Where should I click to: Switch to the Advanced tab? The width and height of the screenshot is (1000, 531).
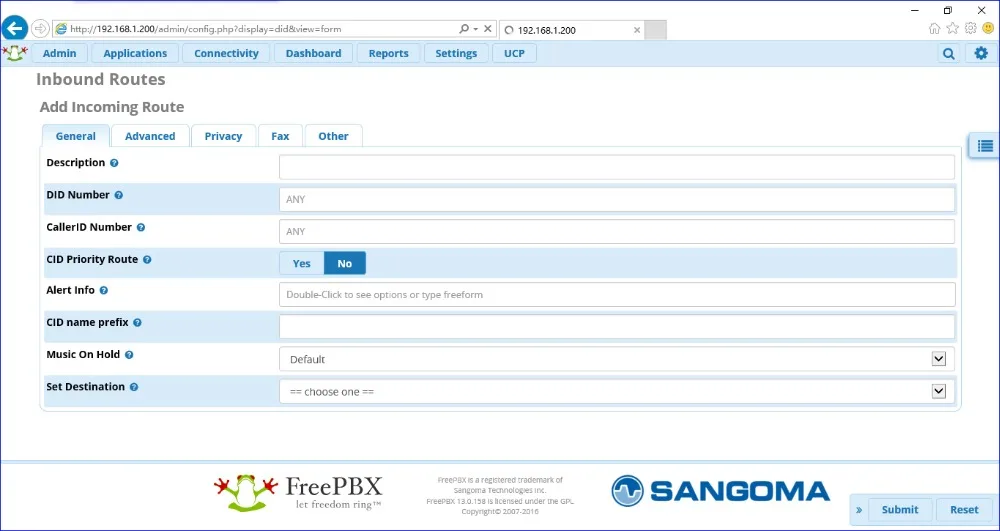(x=150, y=136)
